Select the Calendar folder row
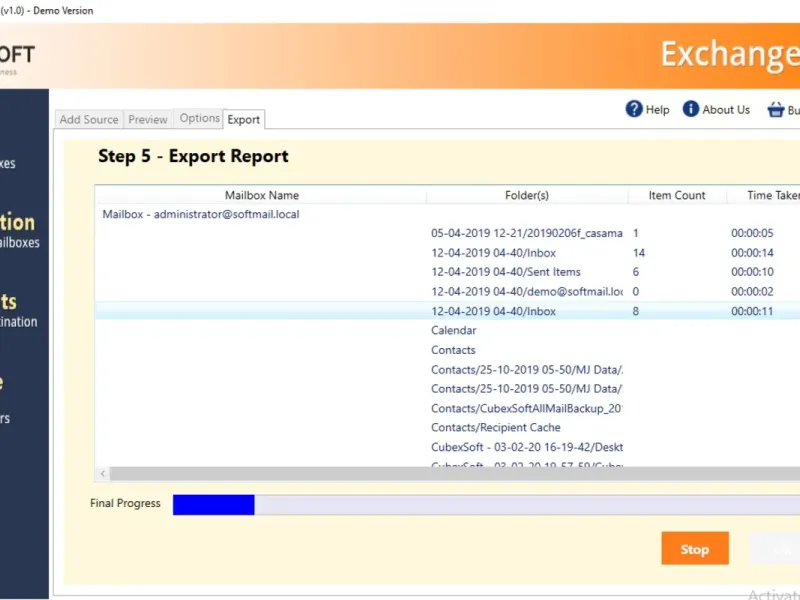 (448, 330)
